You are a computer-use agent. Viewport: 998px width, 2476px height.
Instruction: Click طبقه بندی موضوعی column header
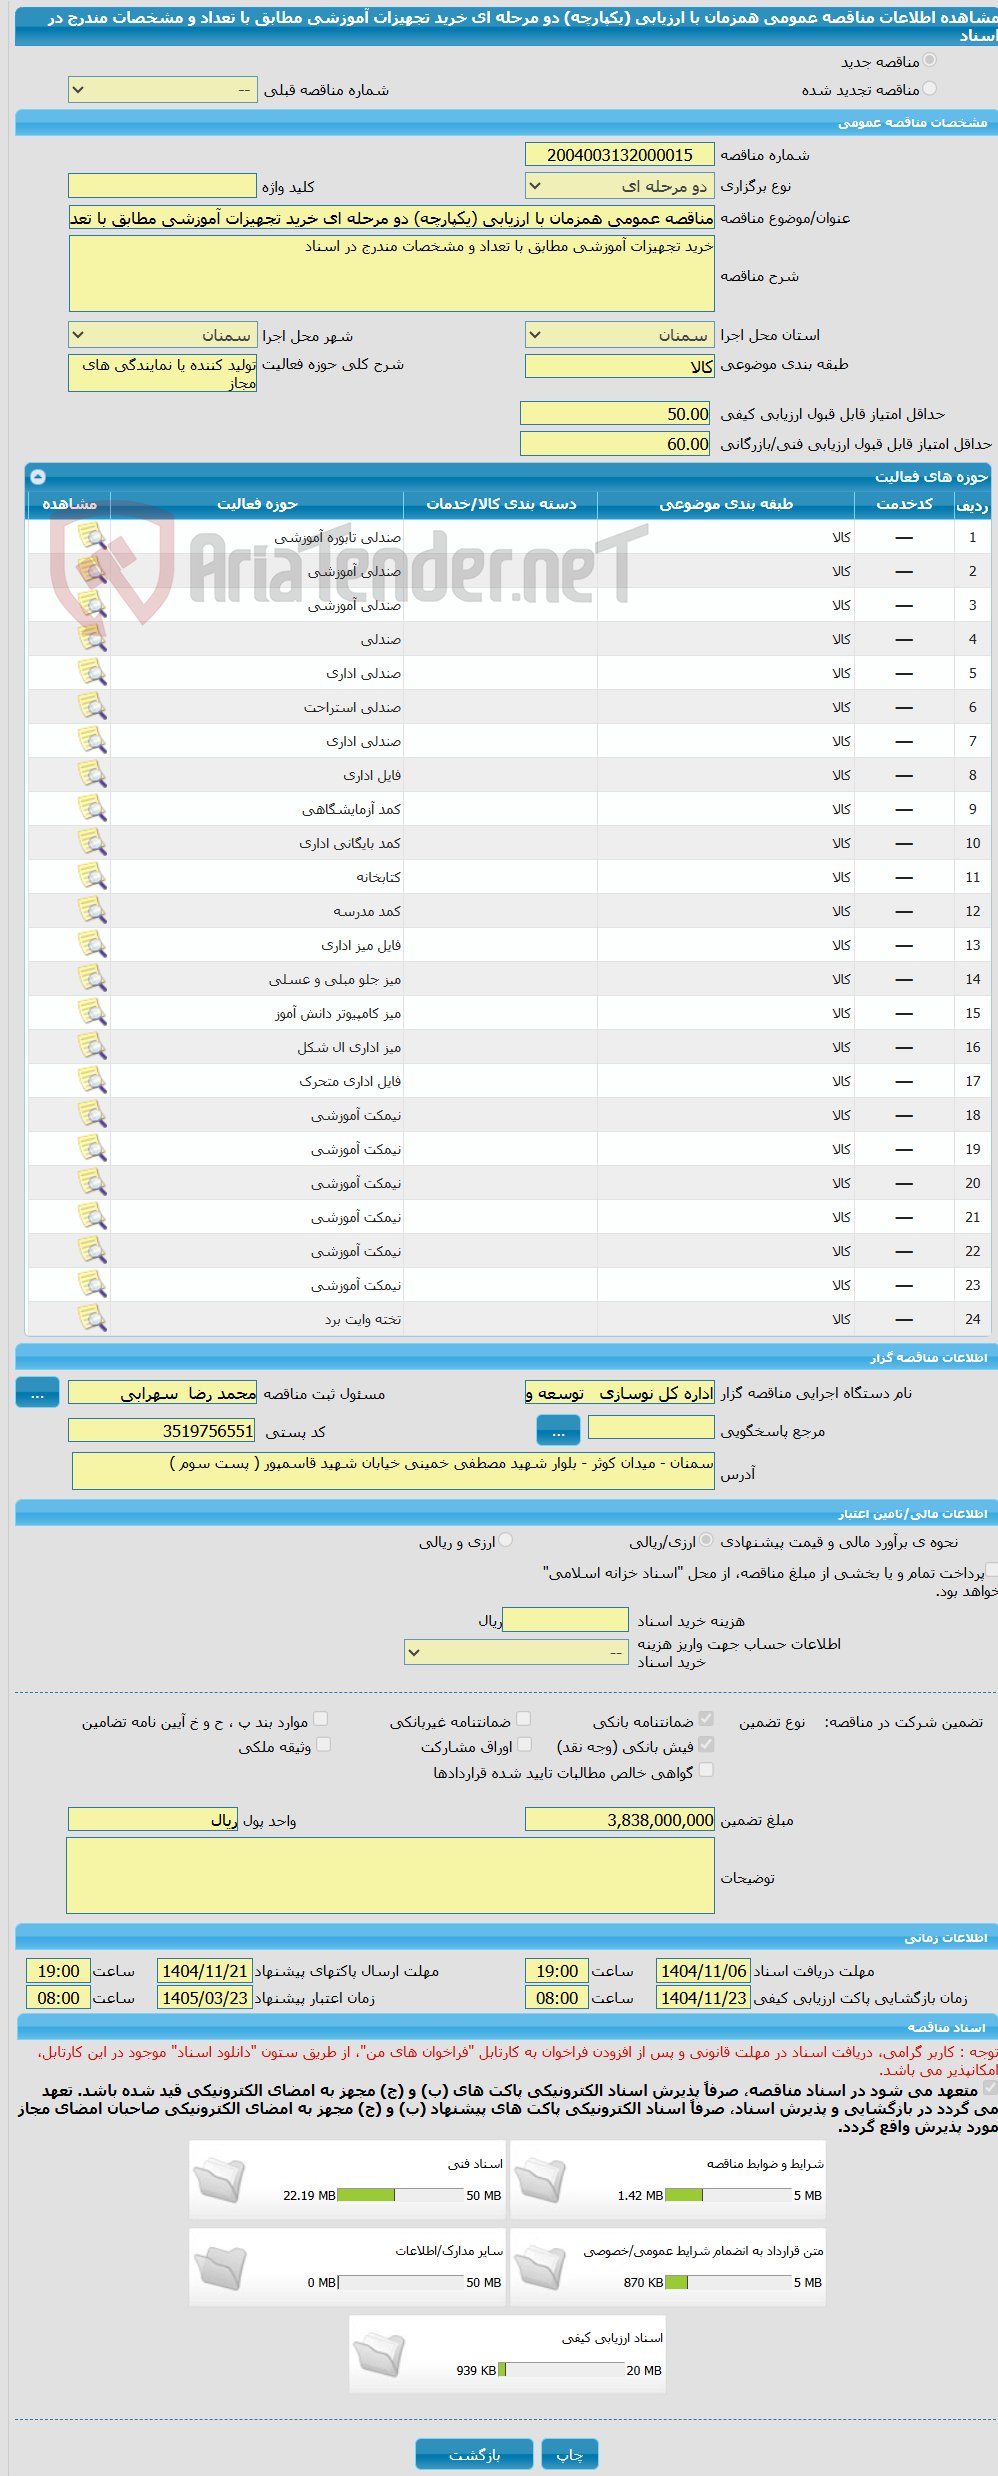coord(726,504)
